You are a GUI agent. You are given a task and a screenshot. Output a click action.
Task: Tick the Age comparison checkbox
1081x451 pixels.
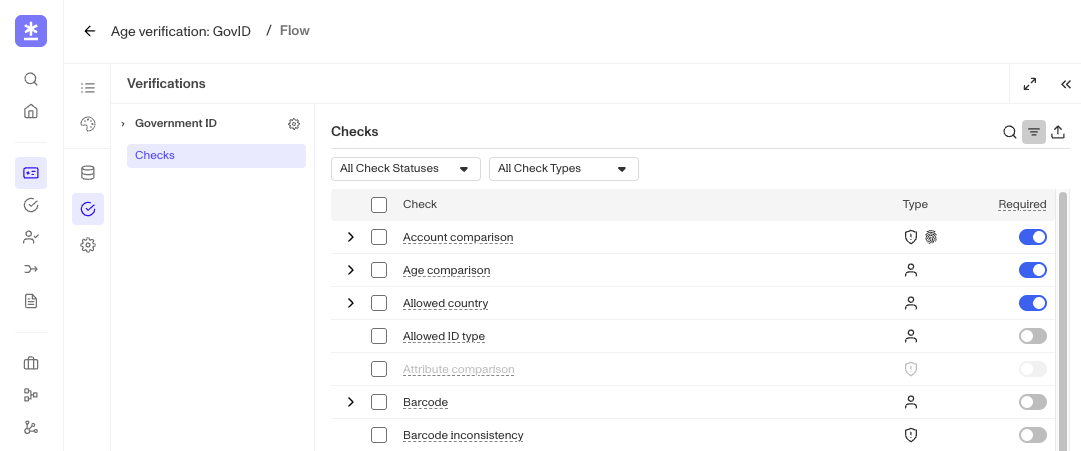(x=379, y=270)
